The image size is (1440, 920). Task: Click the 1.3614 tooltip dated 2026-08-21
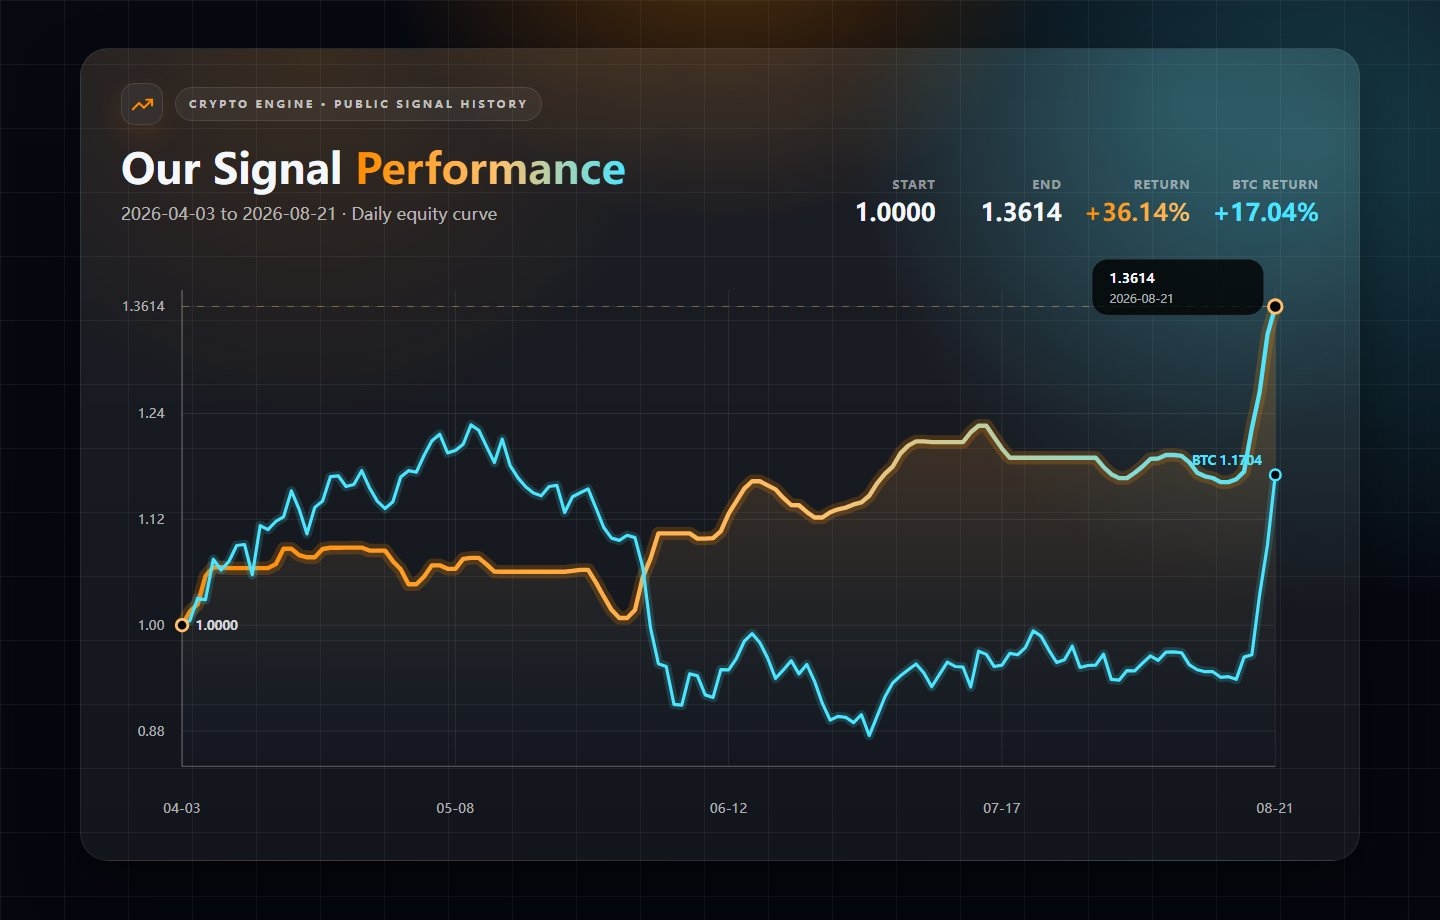(x=1178, y=287)
